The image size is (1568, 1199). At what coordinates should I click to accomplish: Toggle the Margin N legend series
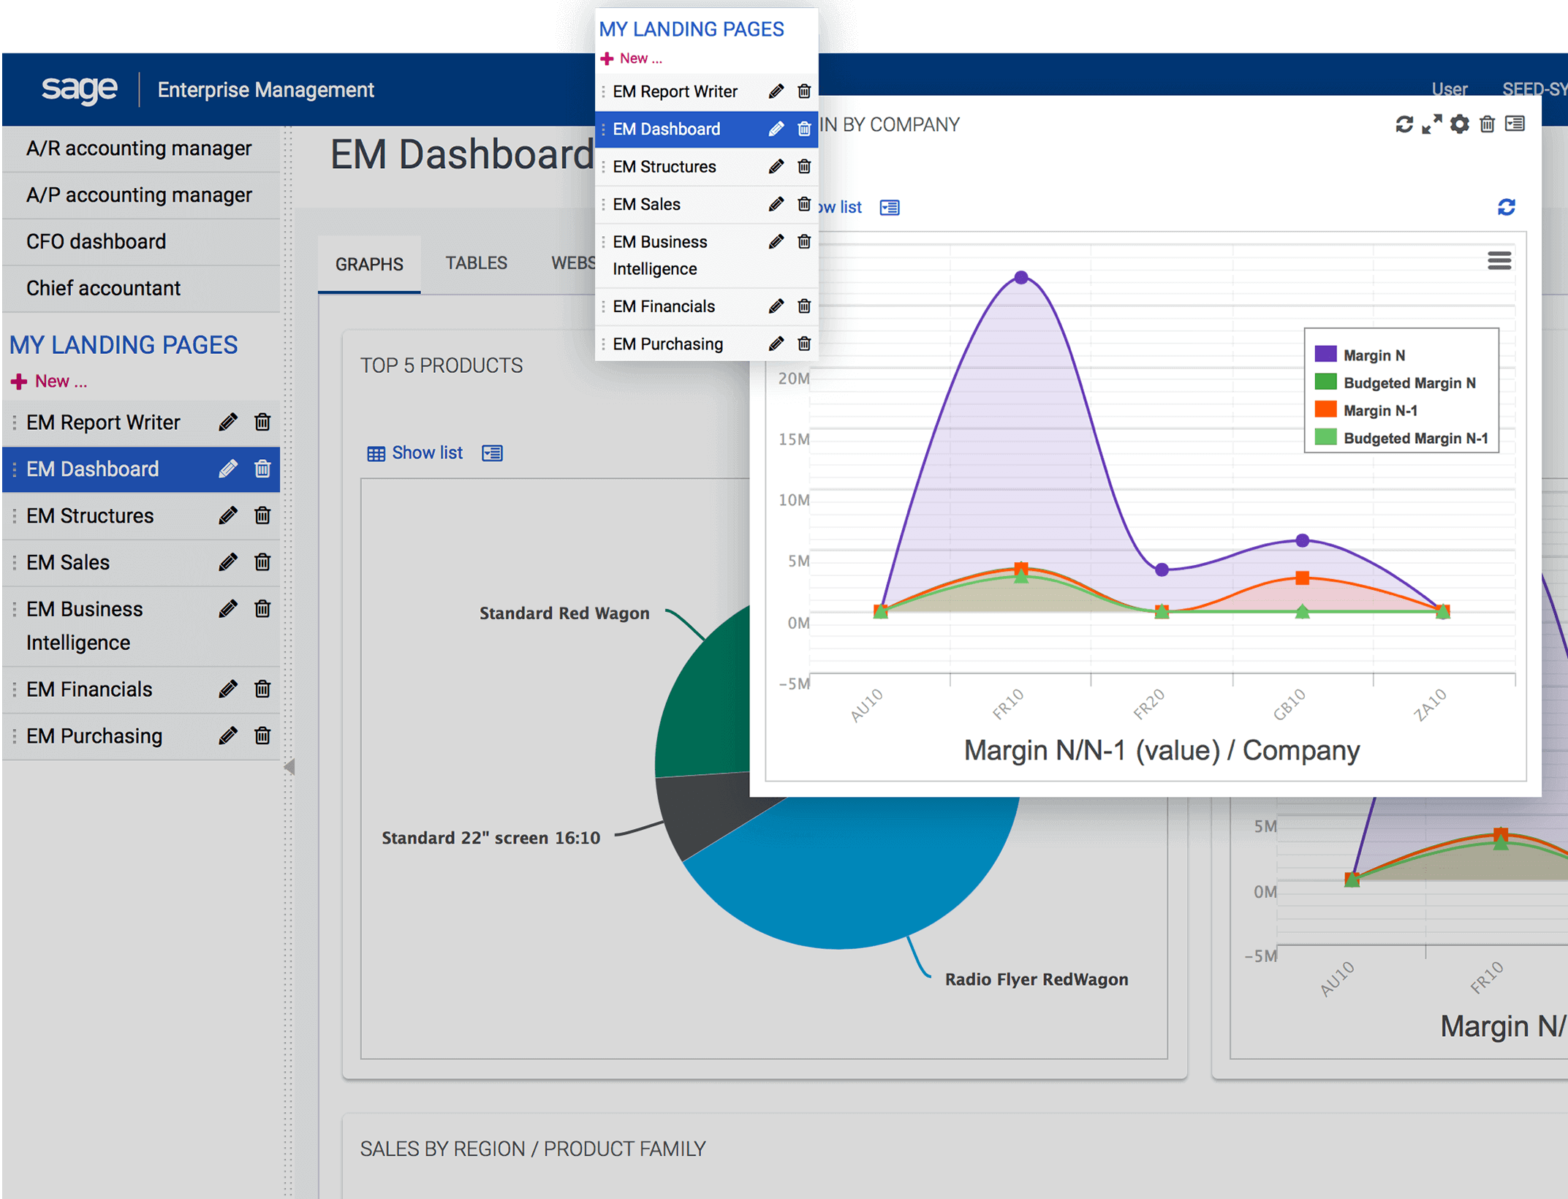point(1373,355)
